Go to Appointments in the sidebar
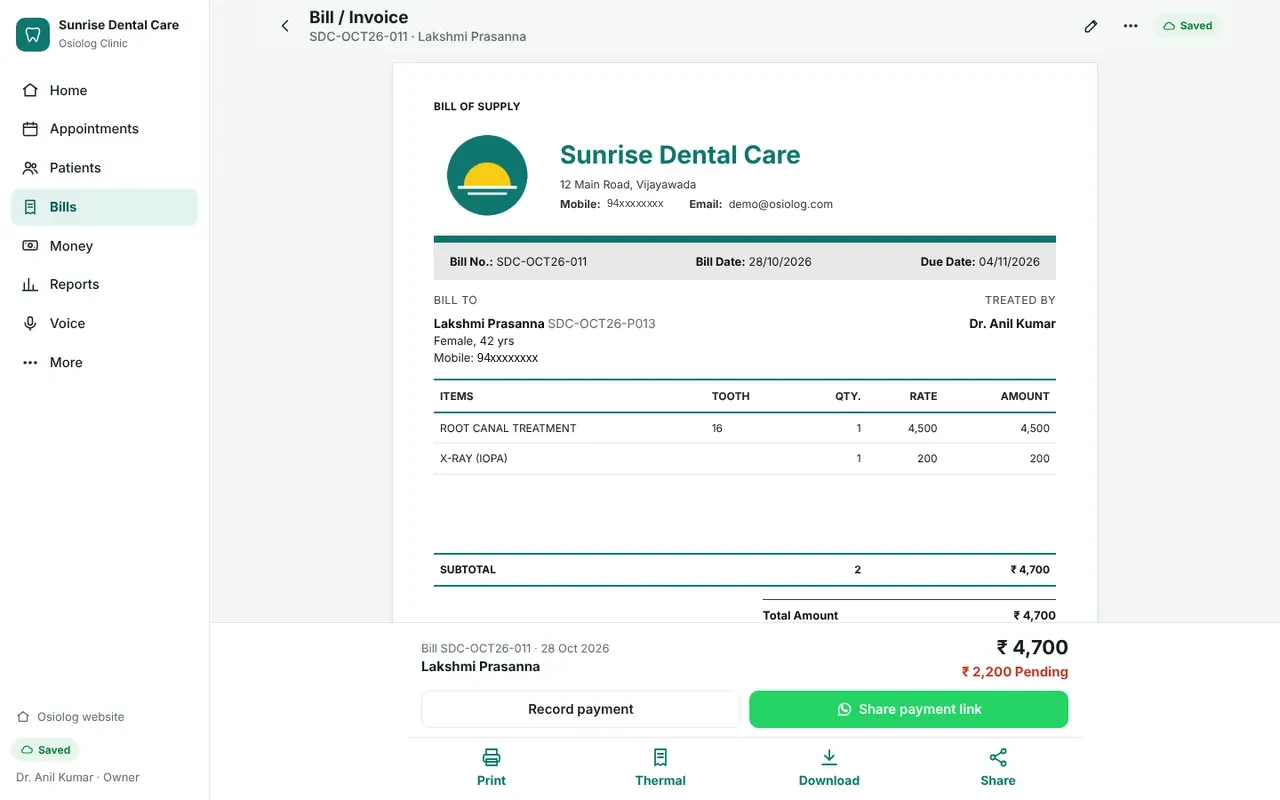This screenshot has width=1280, height=800. pyautogui.click(x=104, y=129)
